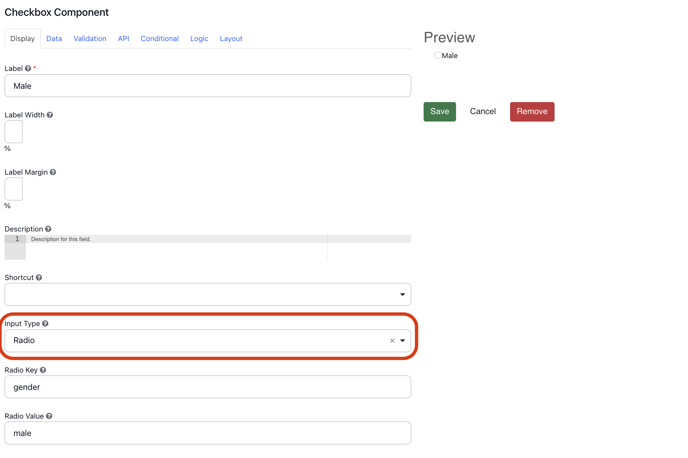Click the Label Margin help icon
Viewport: 688px width, 458px height.
53,172
